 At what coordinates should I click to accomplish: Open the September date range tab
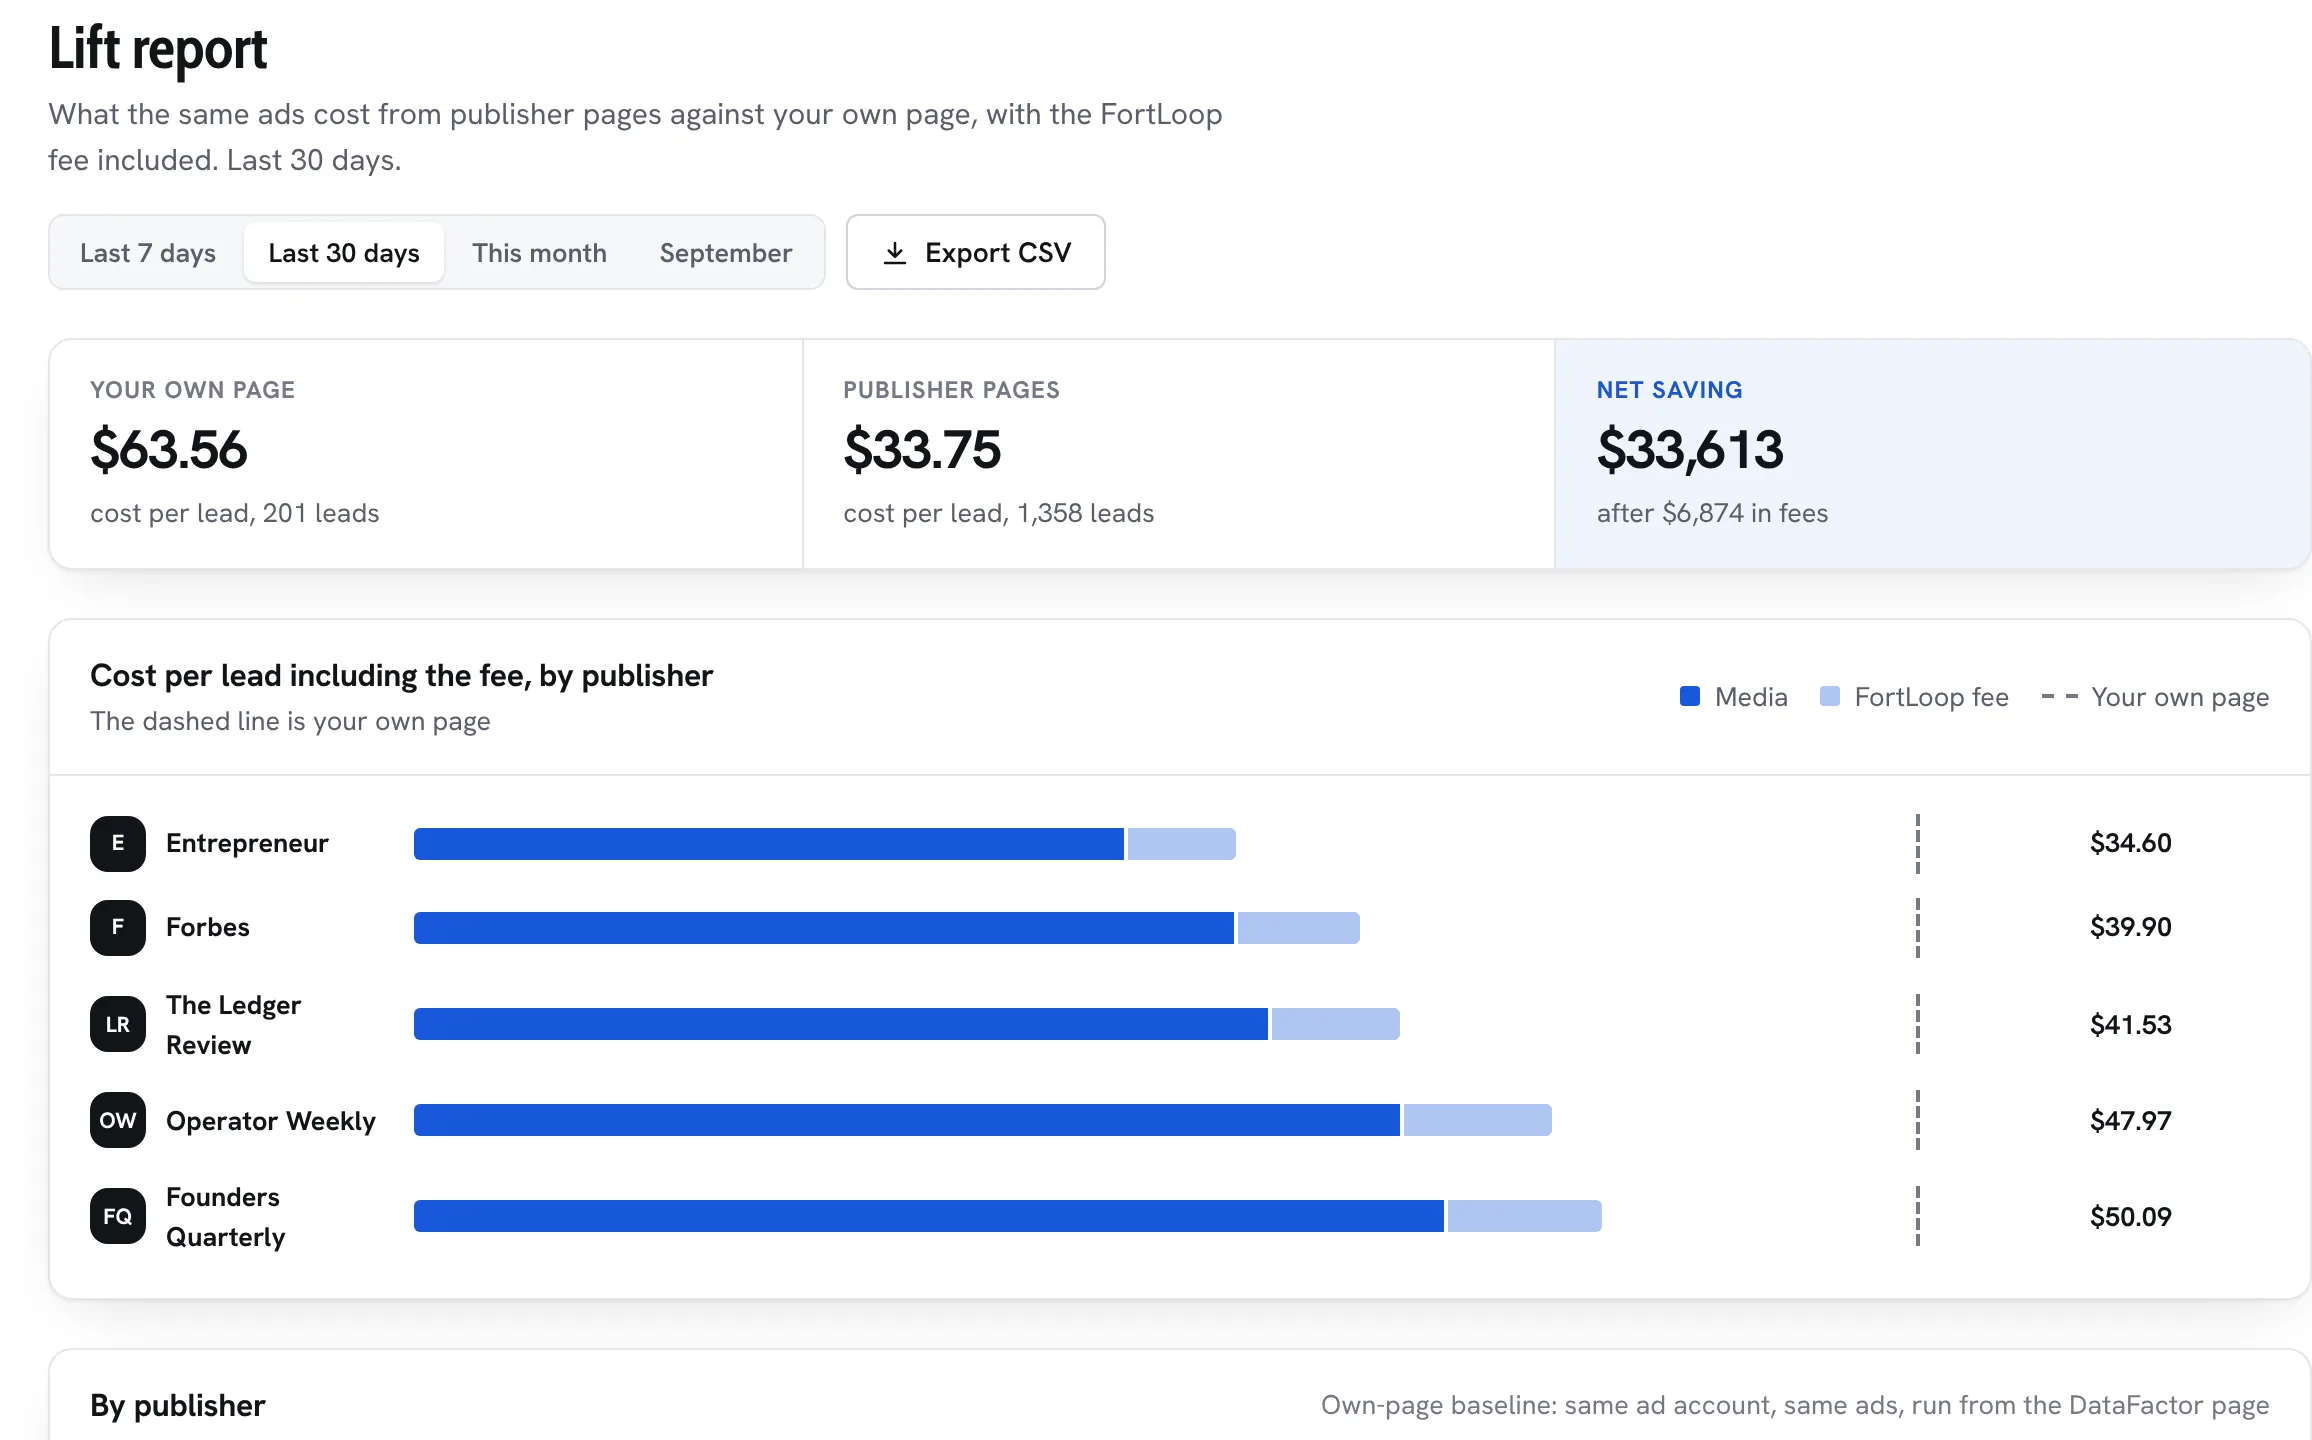[726, 253]
